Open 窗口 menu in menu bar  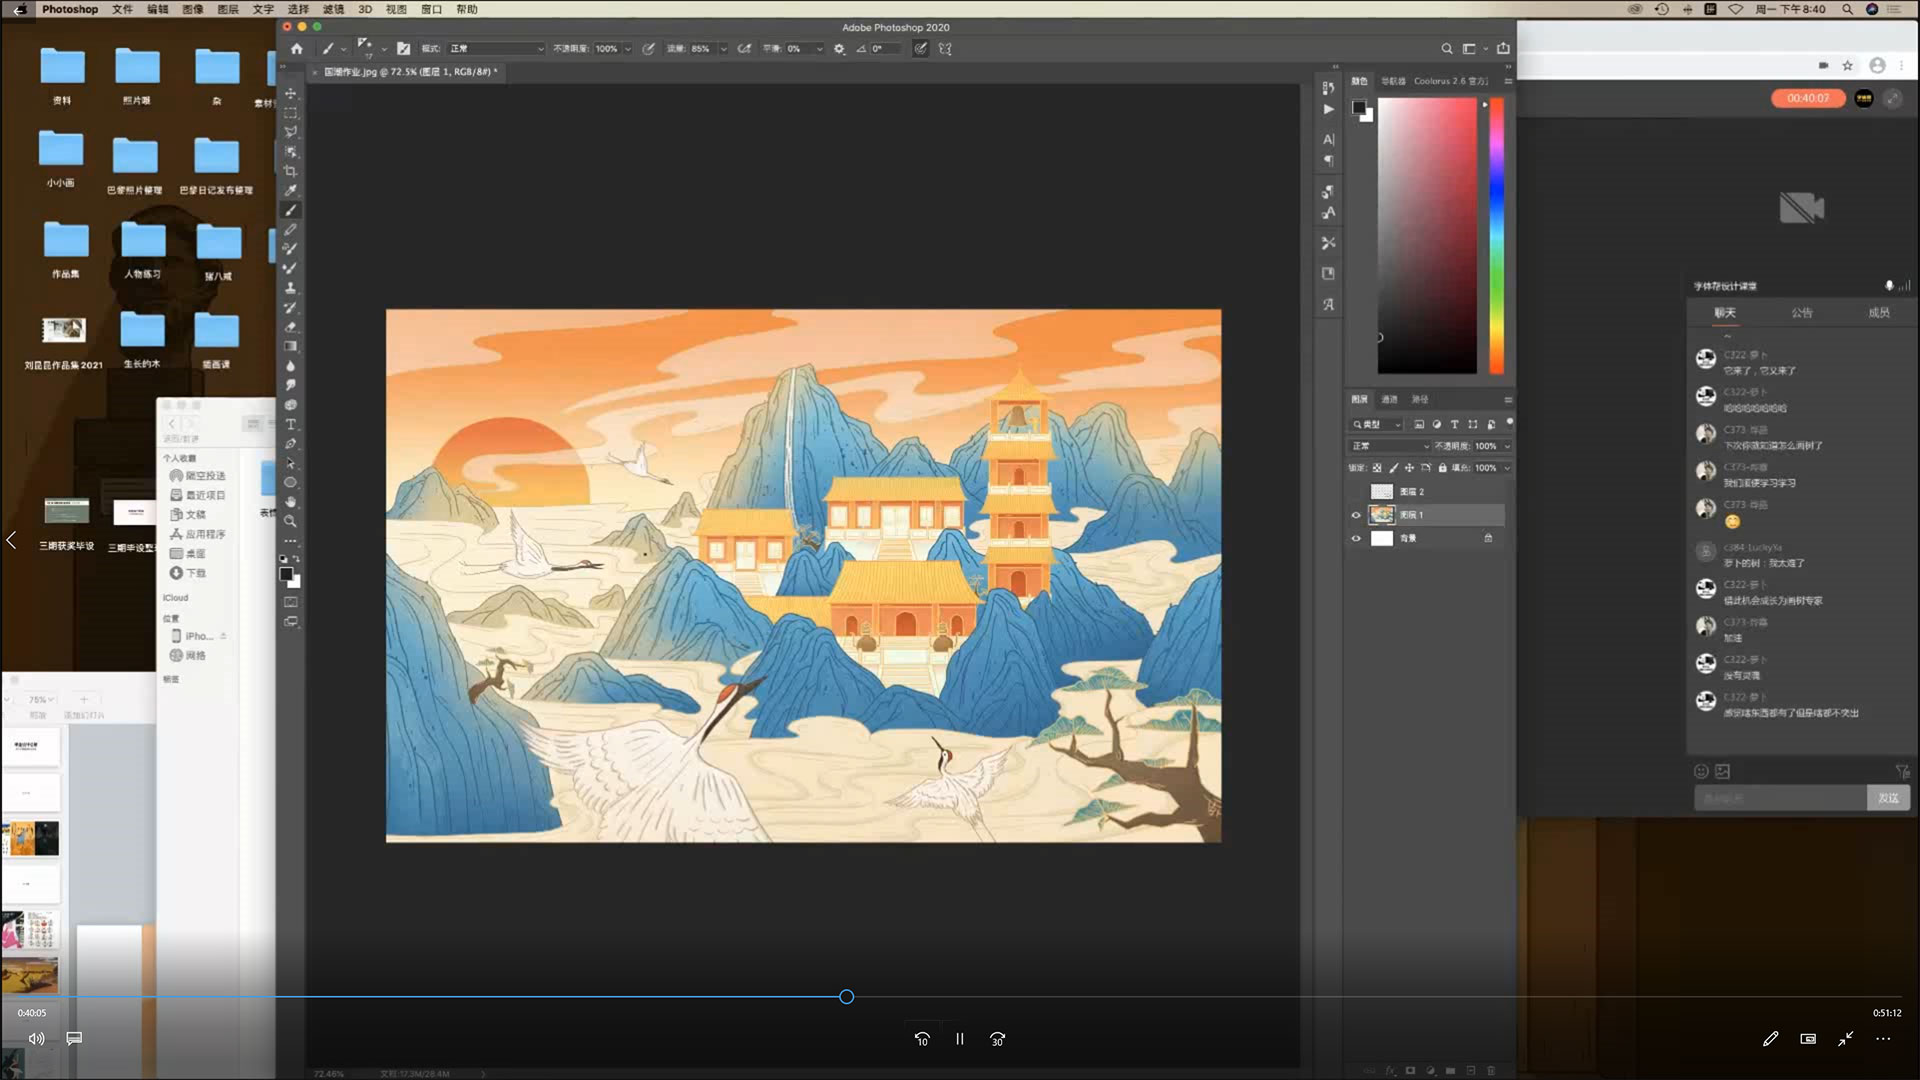pyautogui.click(x=432, y=9)
